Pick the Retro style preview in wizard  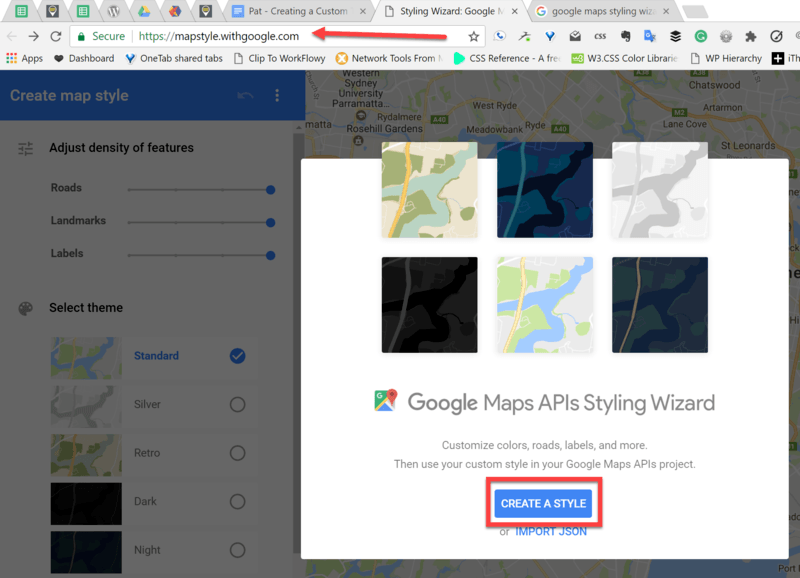pos(430,190)
